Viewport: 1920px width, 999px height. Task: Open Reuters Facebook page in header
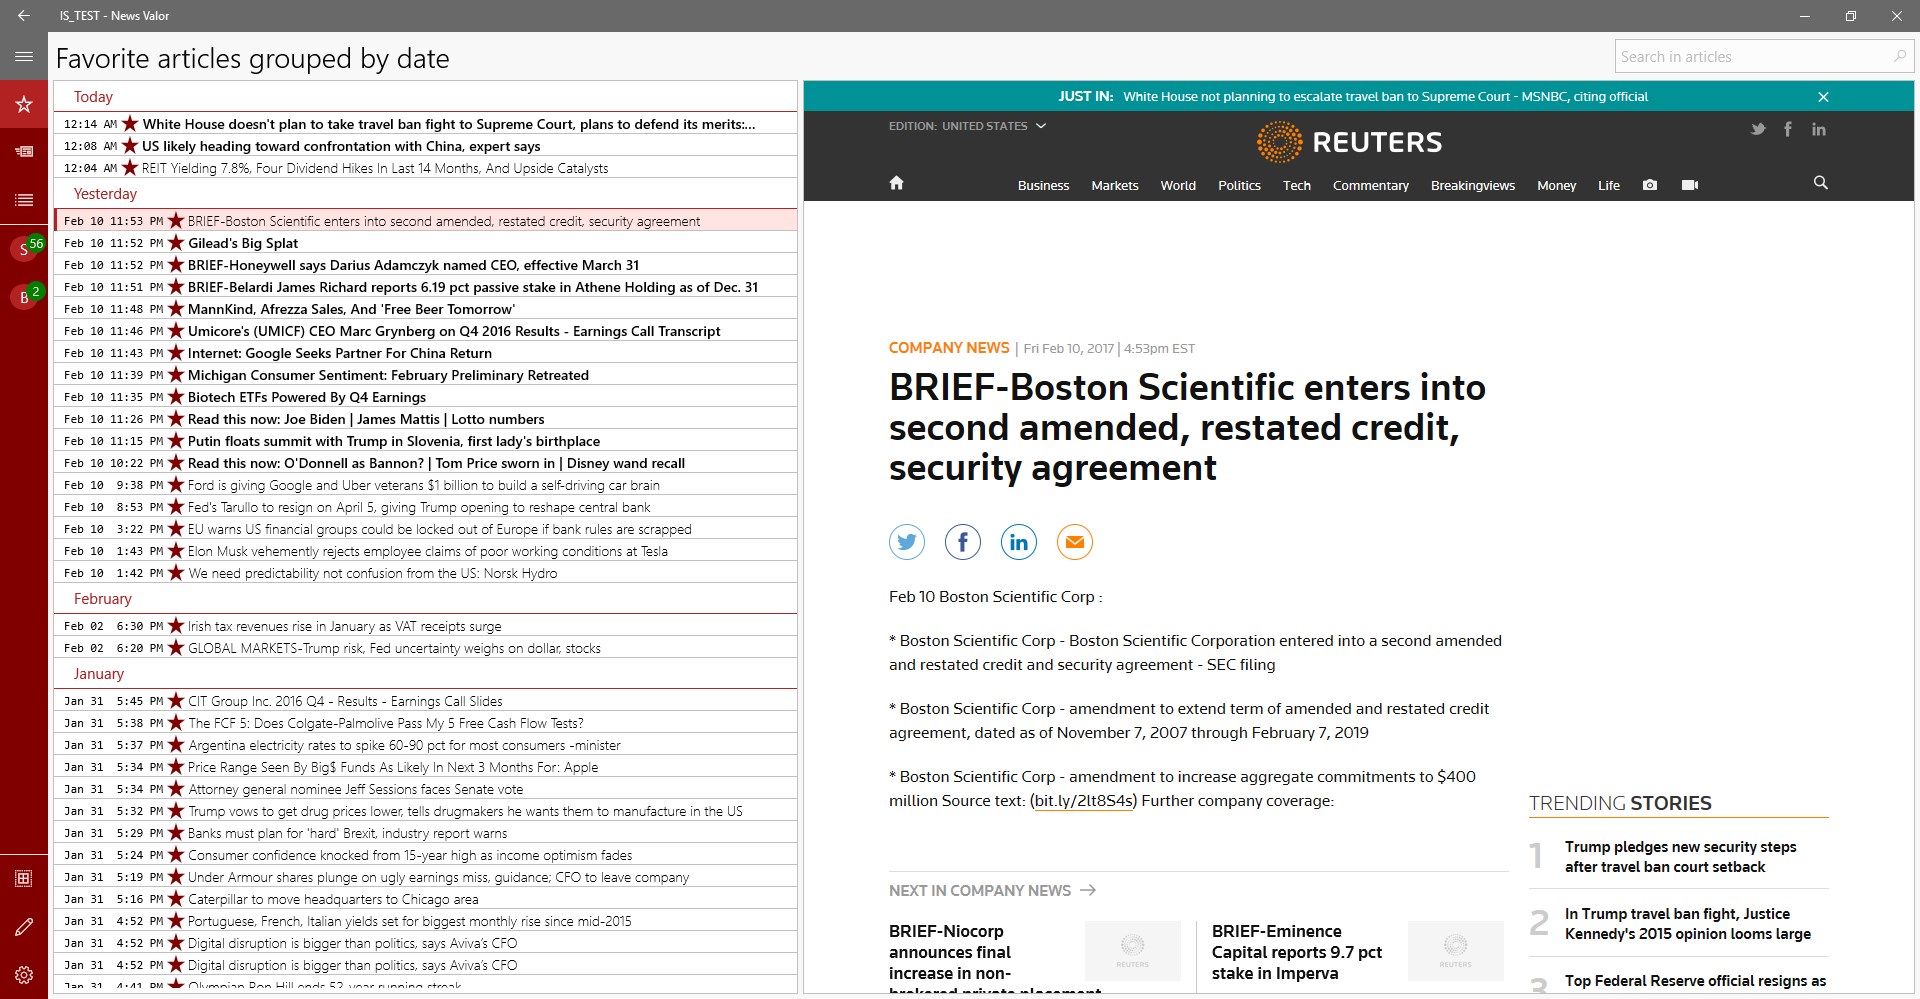(x=1788, y=129)
